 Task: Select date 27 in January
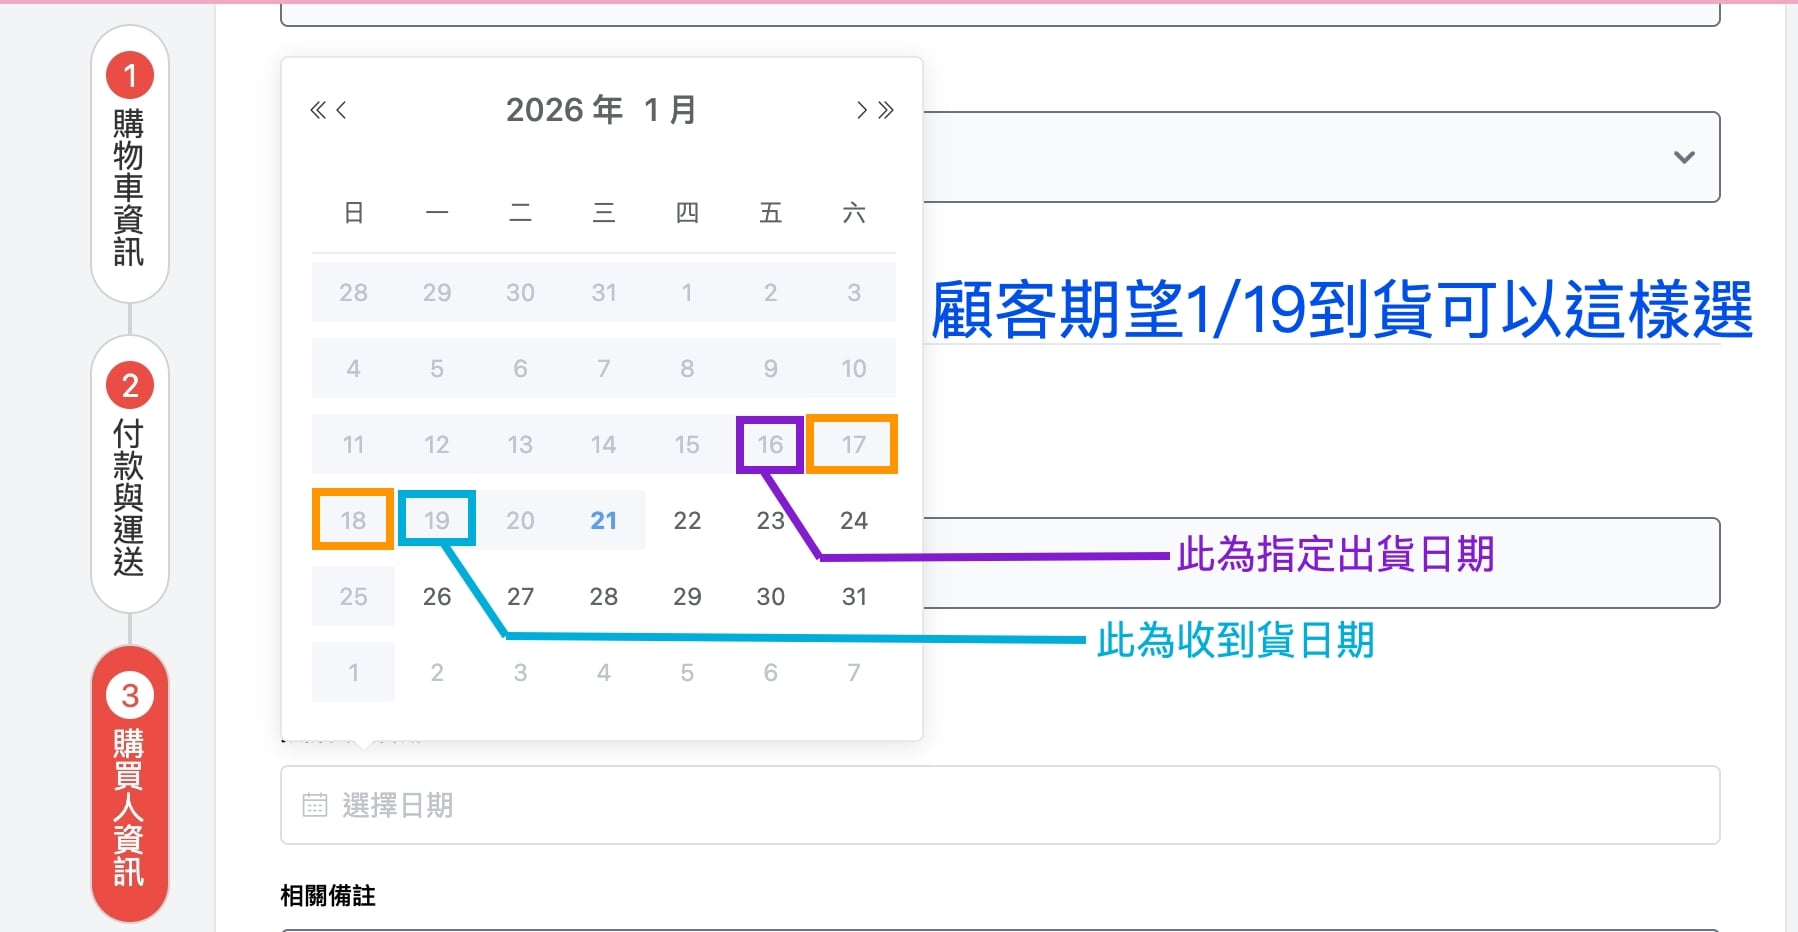(520, 596)
